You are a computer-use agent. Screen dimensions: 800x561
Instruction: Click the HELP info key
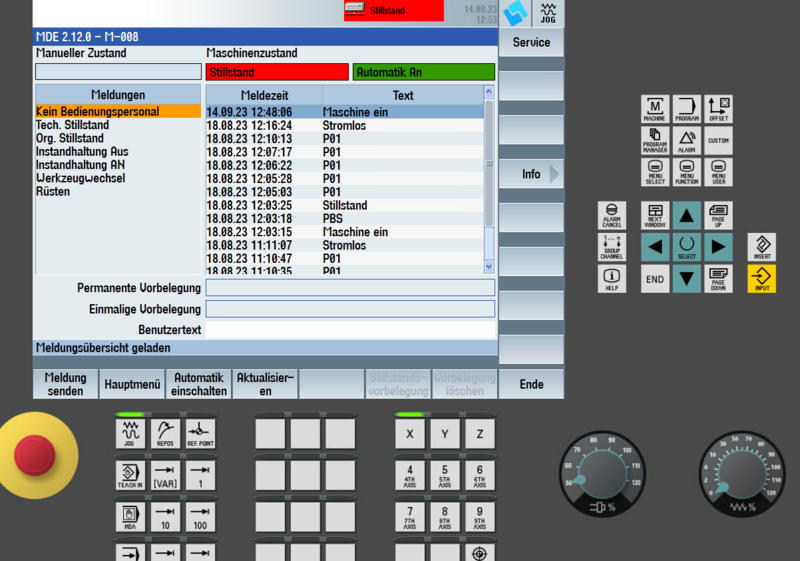click(x=611, y=278)
